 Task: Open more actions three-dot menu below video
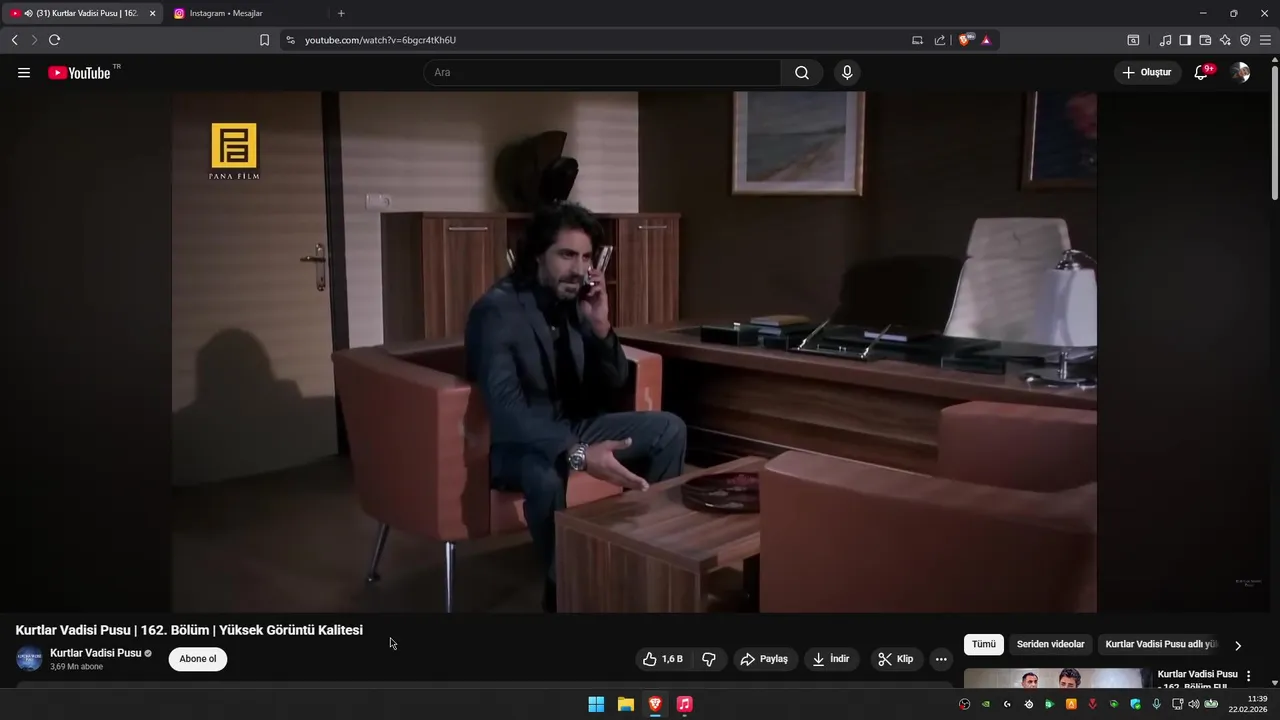click(x=941, y=659)
